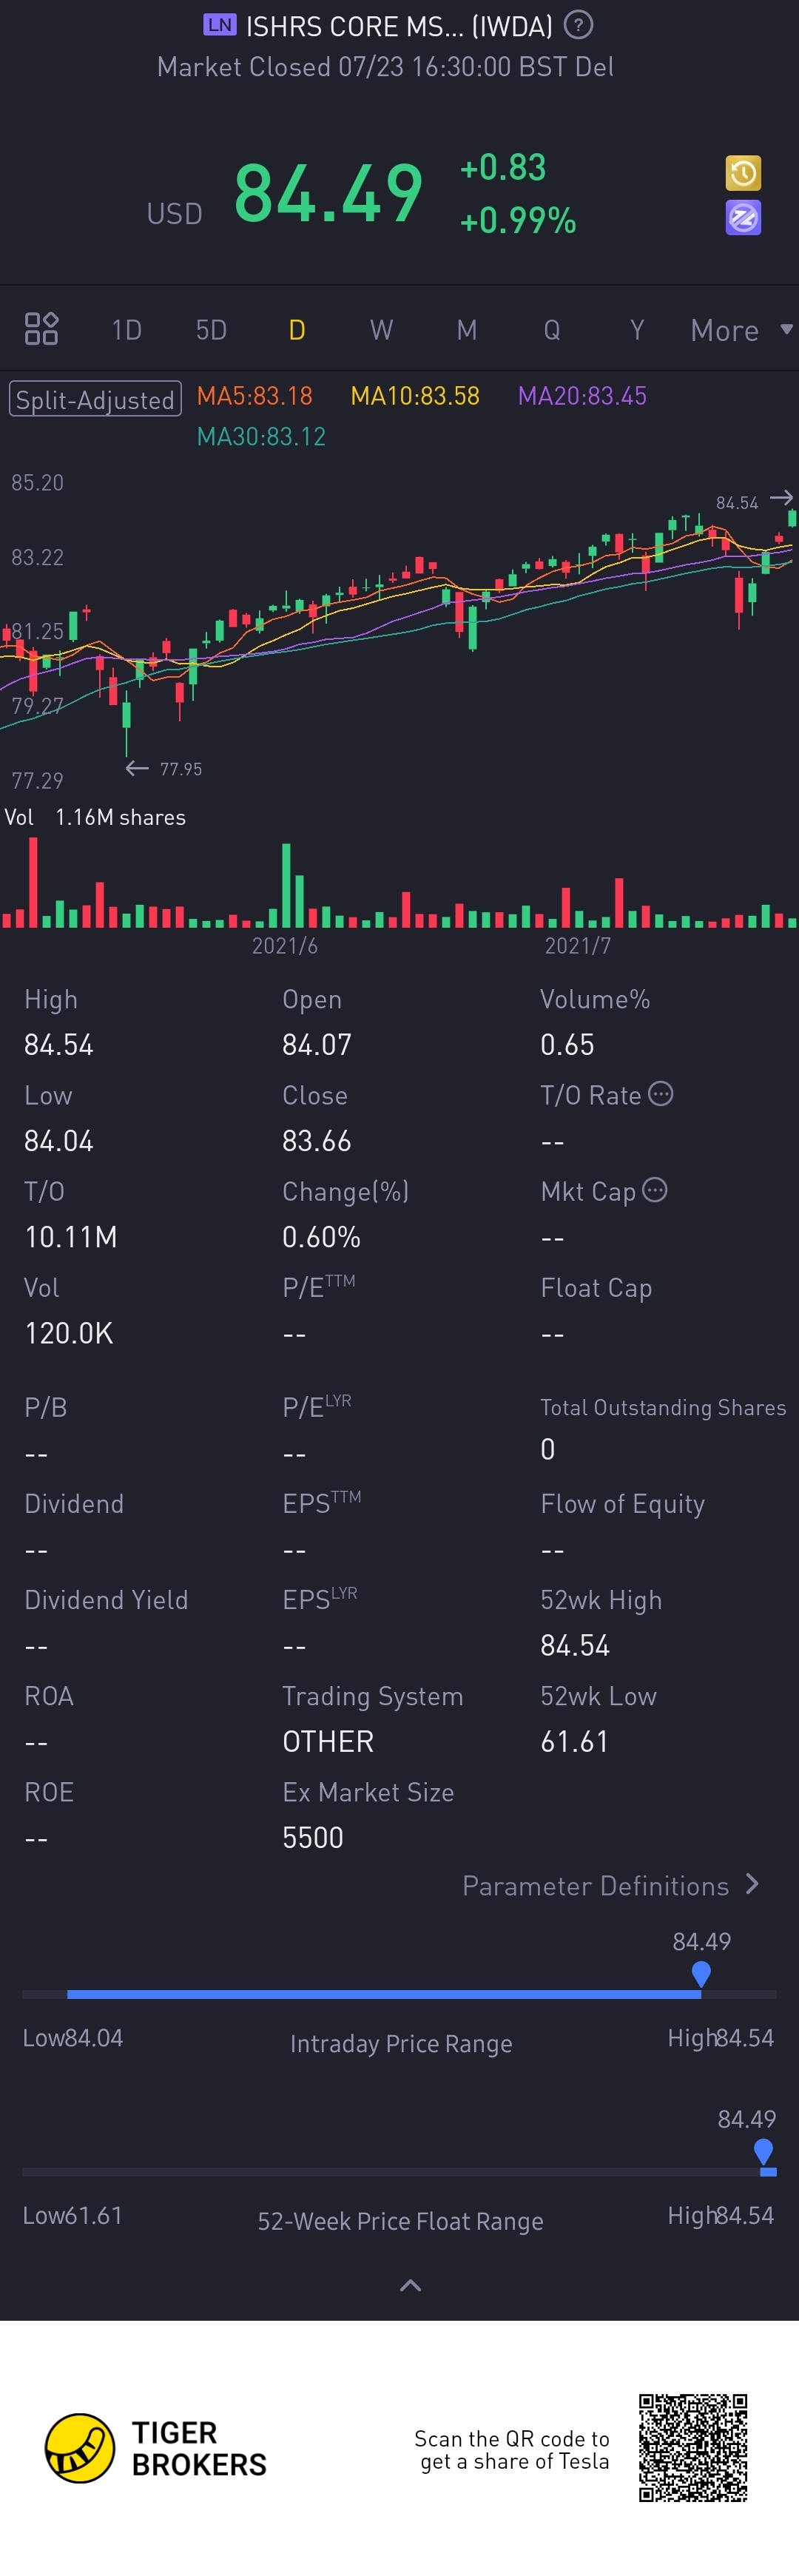Tap the Mkt Cap info icon

pos(654,1189)
